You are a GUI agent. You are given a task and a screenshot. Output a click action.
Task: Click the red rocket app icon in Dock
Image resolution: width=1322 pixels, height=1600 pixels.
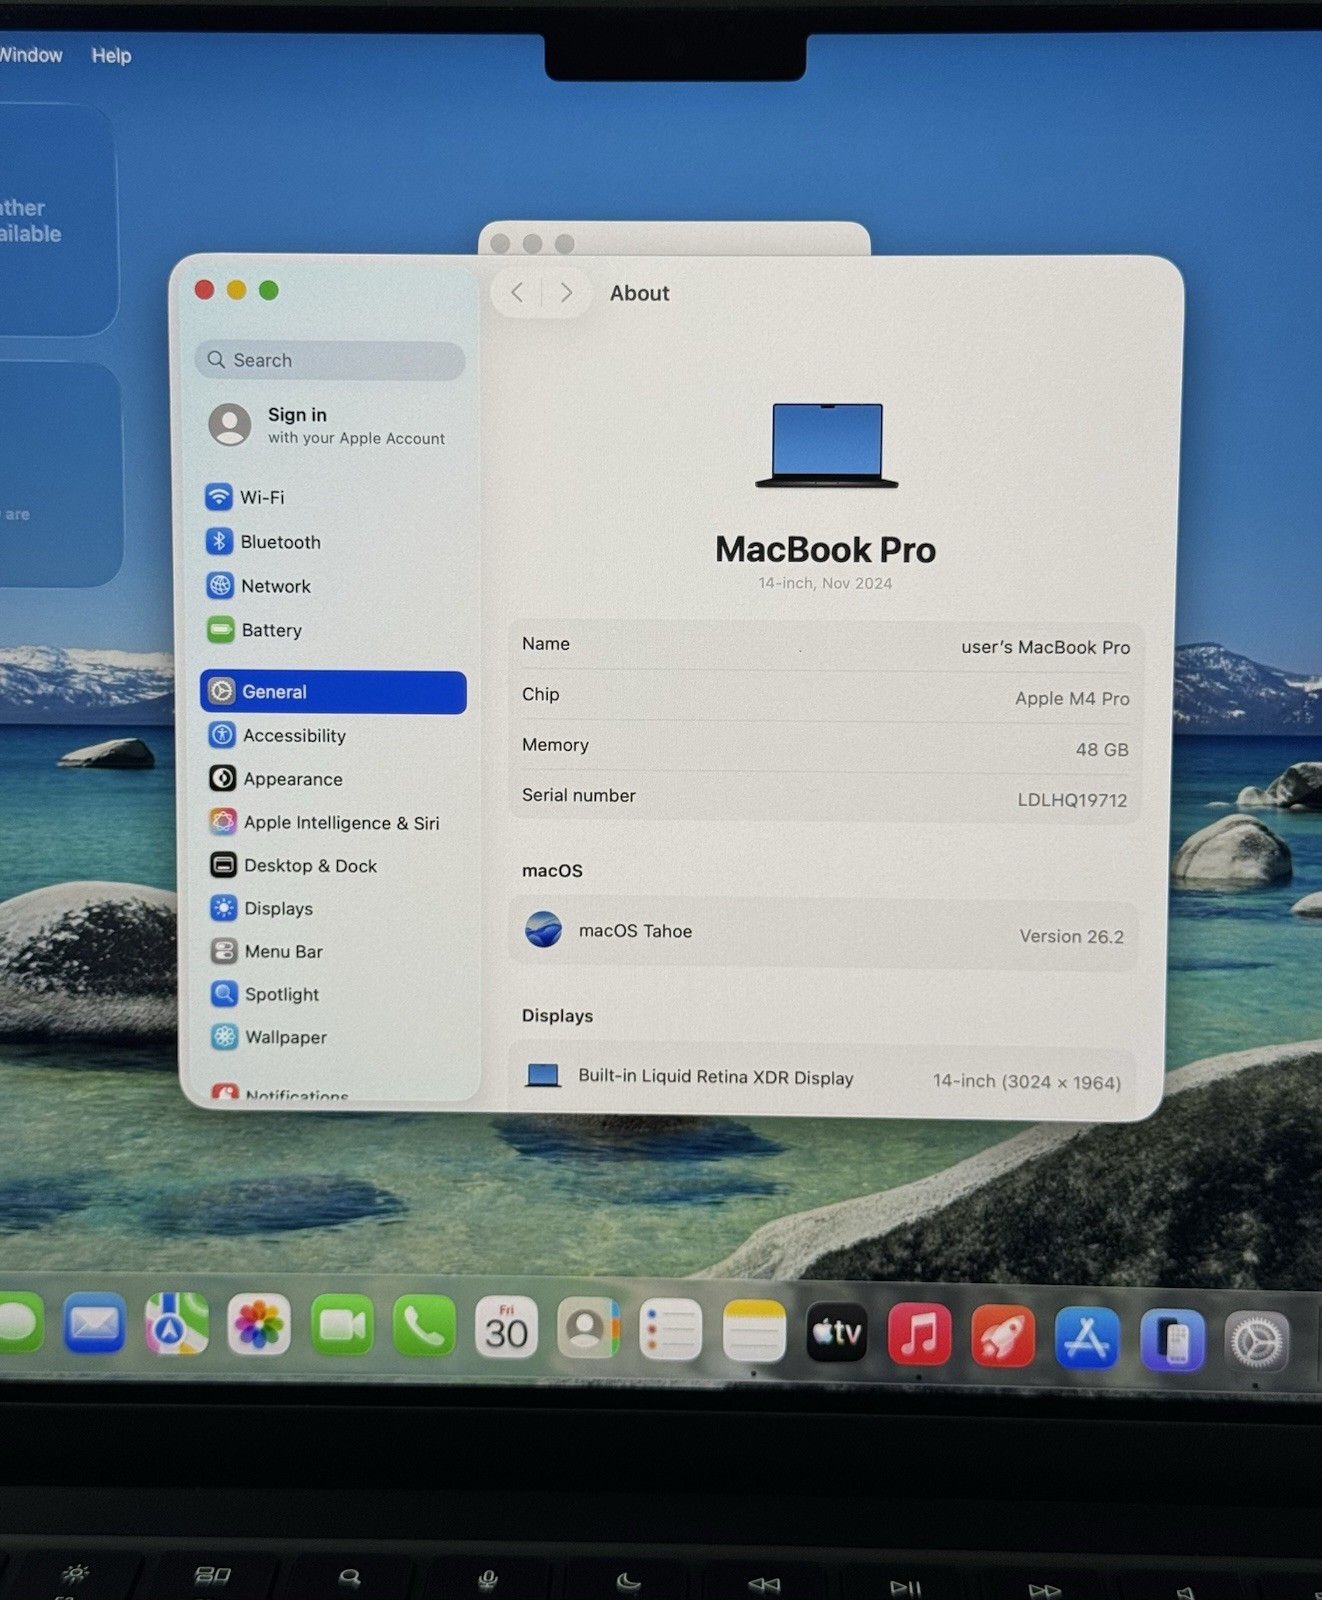click(1002, 1336)
